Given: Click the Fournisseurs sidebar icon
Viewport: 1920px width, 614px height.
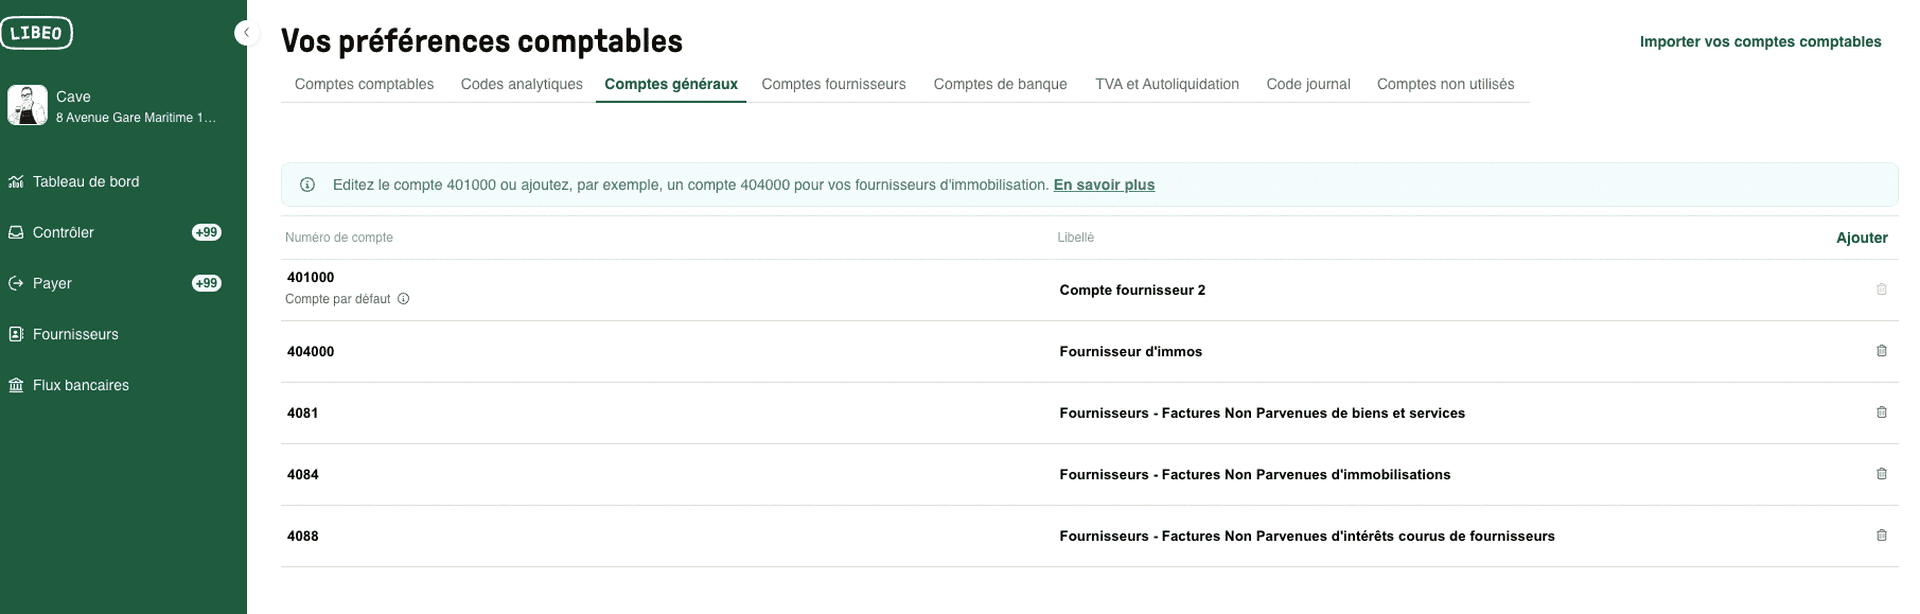Looking at the screenshot, I should (x=16, y=333).
